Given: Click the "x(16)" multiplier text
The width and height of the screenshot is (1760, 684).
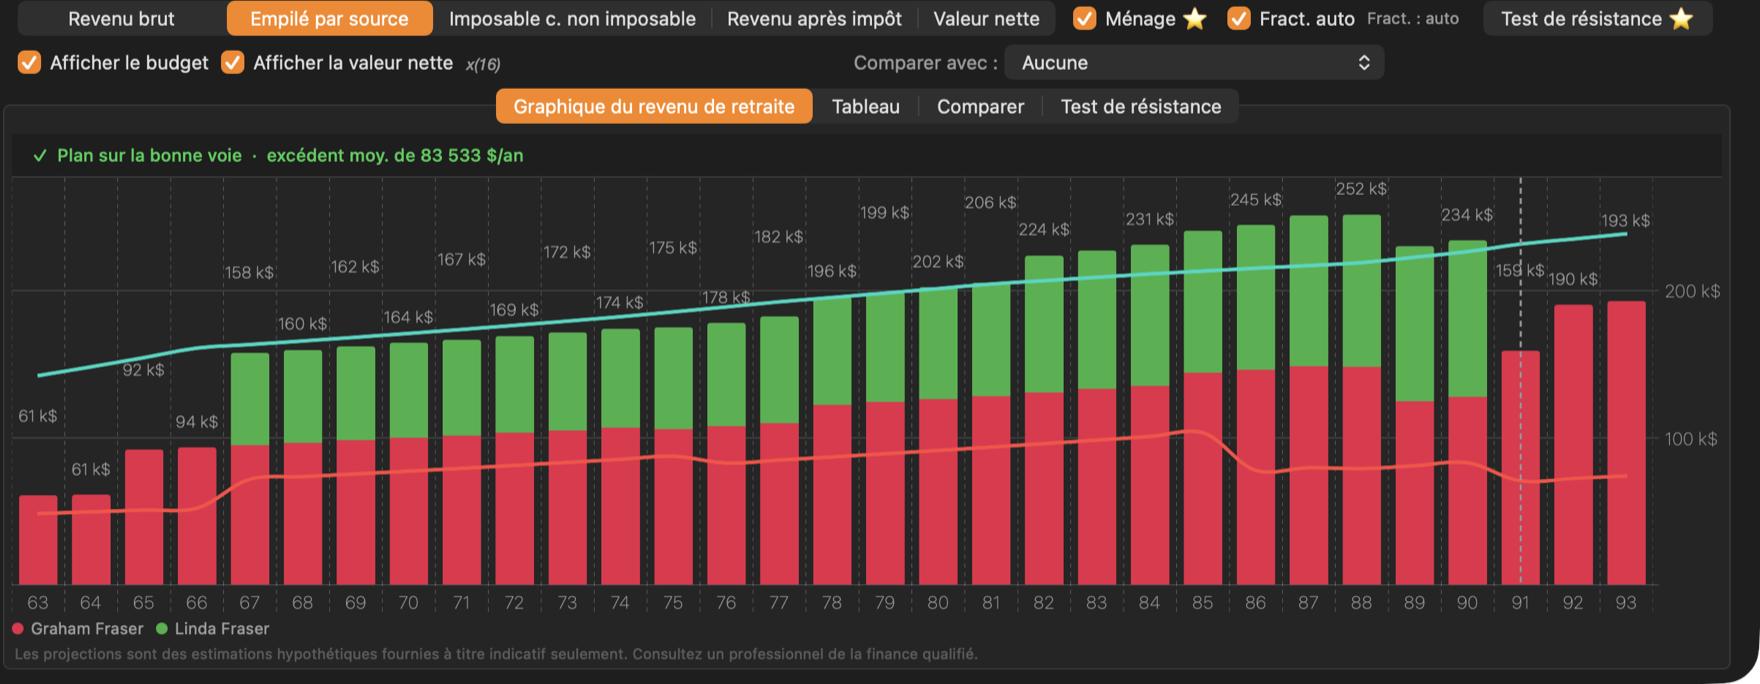Looking at the screenshot, I should pos(483,64).
